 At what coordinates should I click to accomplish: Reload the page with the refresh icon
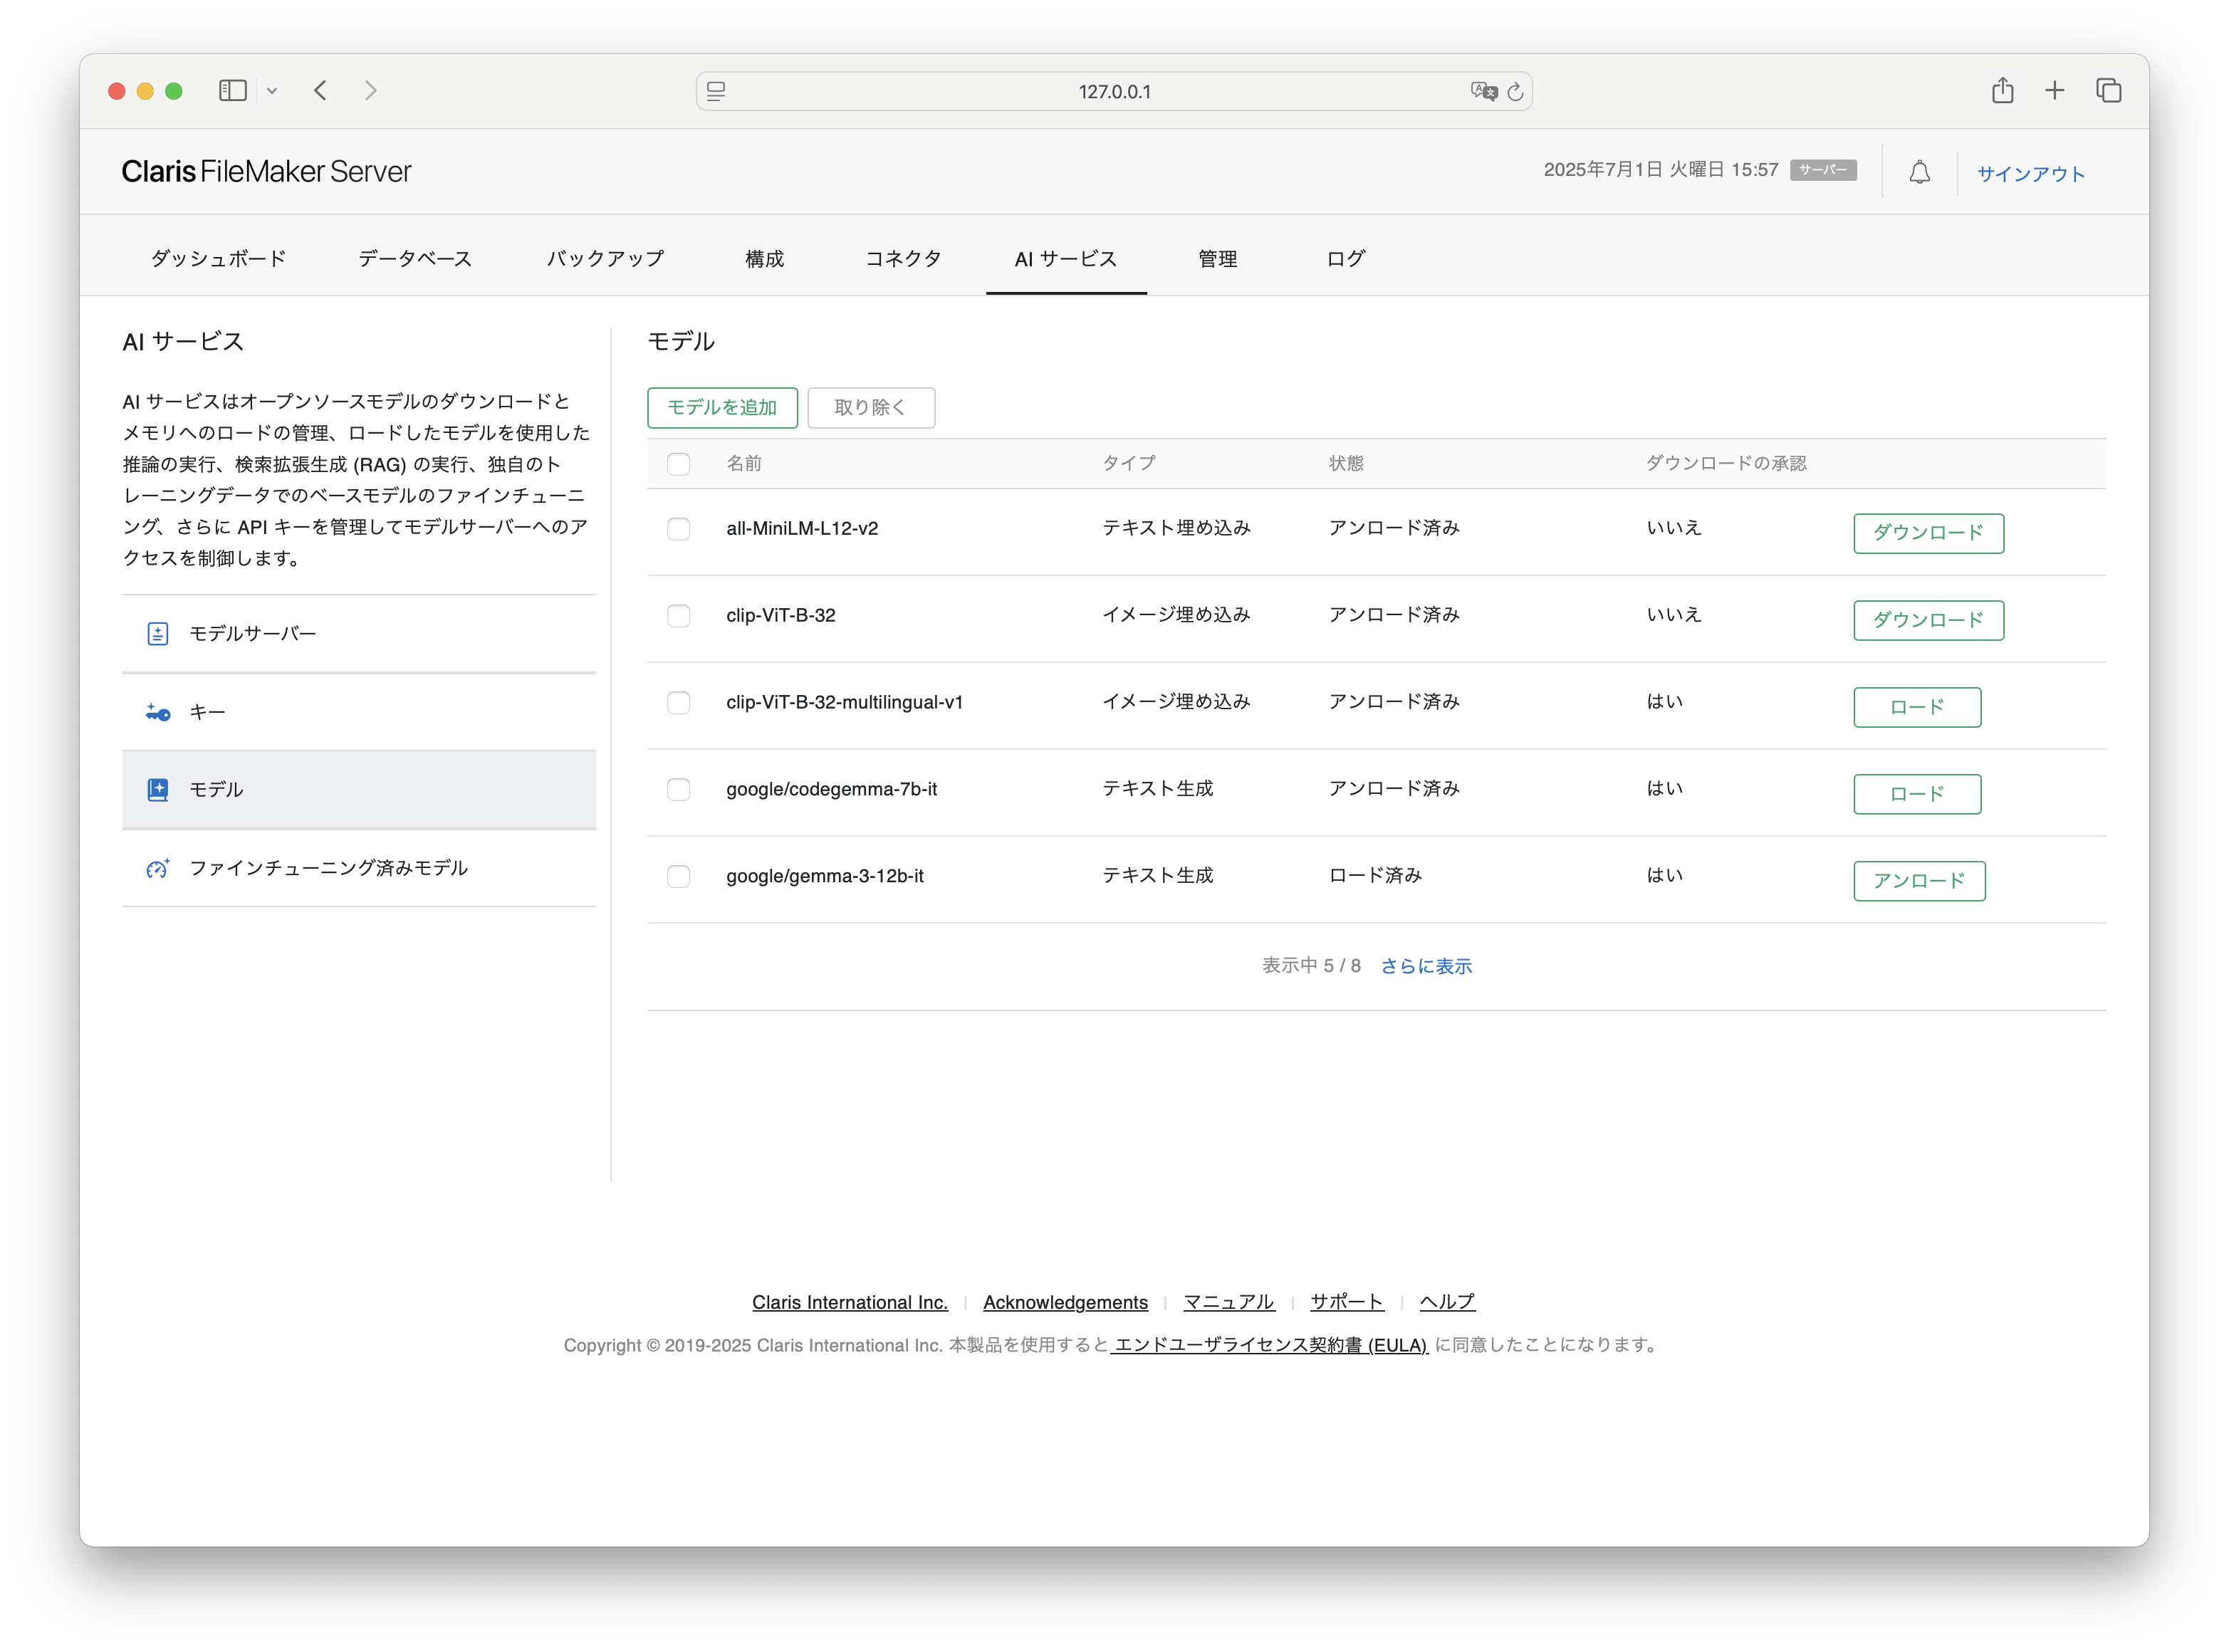click(x=1515, y=91)
